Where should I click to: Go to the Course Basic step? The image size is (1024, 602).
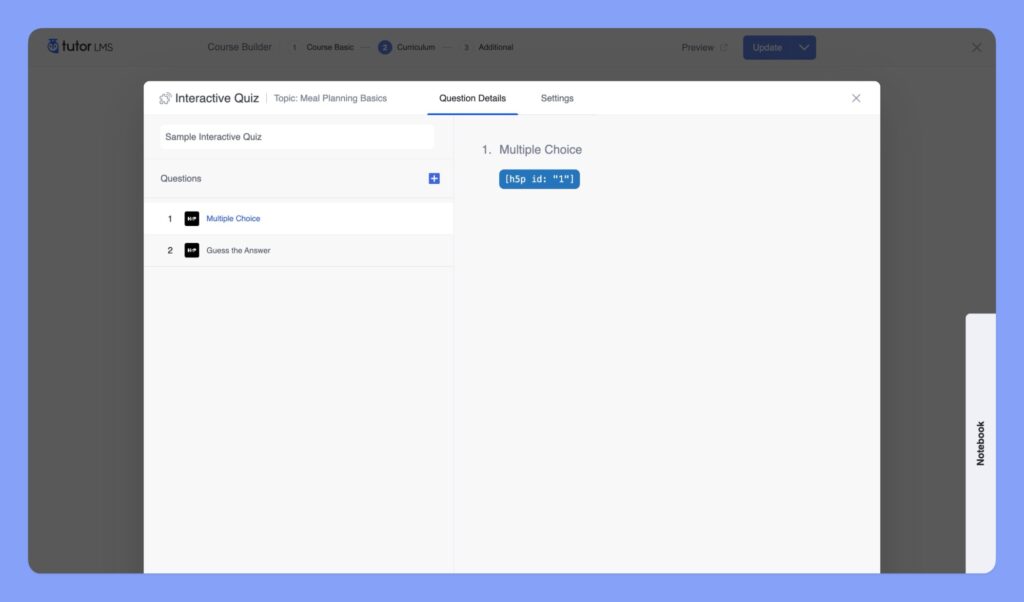(x=329, y=47)
